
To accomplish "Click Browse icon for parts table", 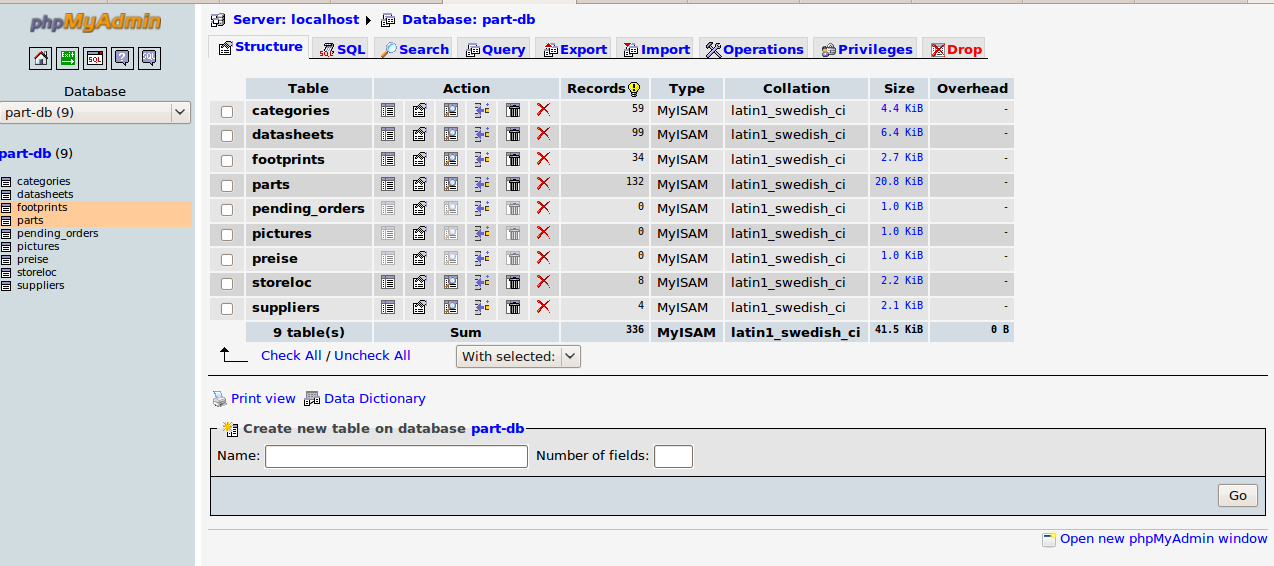I will point(388,184).
